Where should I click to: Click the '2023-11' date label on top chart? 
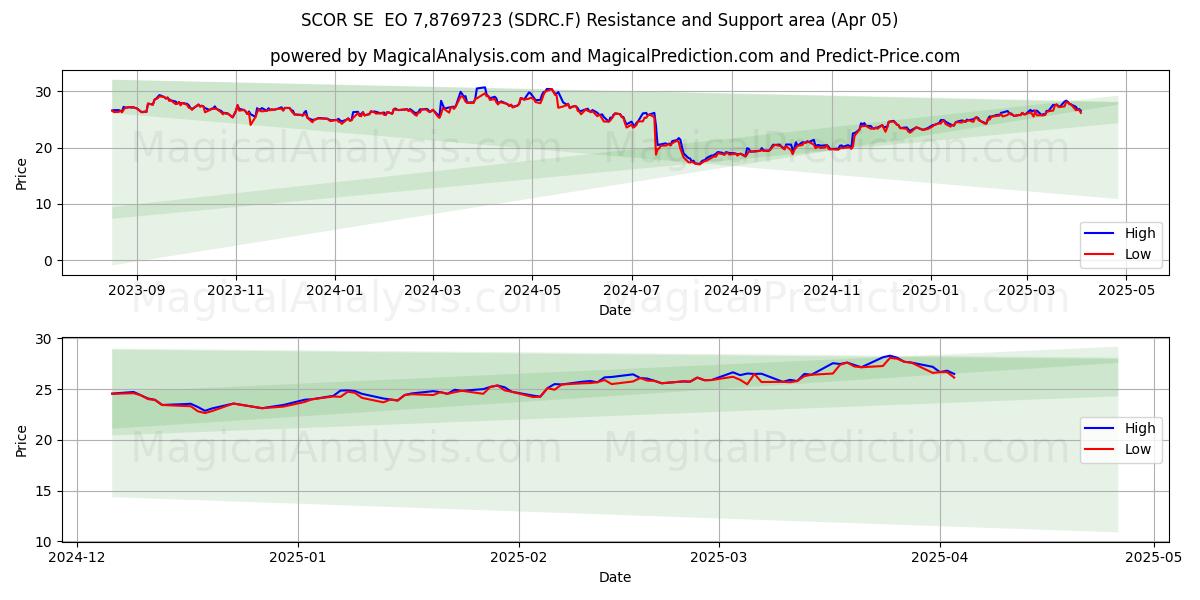tap(236, 290)
